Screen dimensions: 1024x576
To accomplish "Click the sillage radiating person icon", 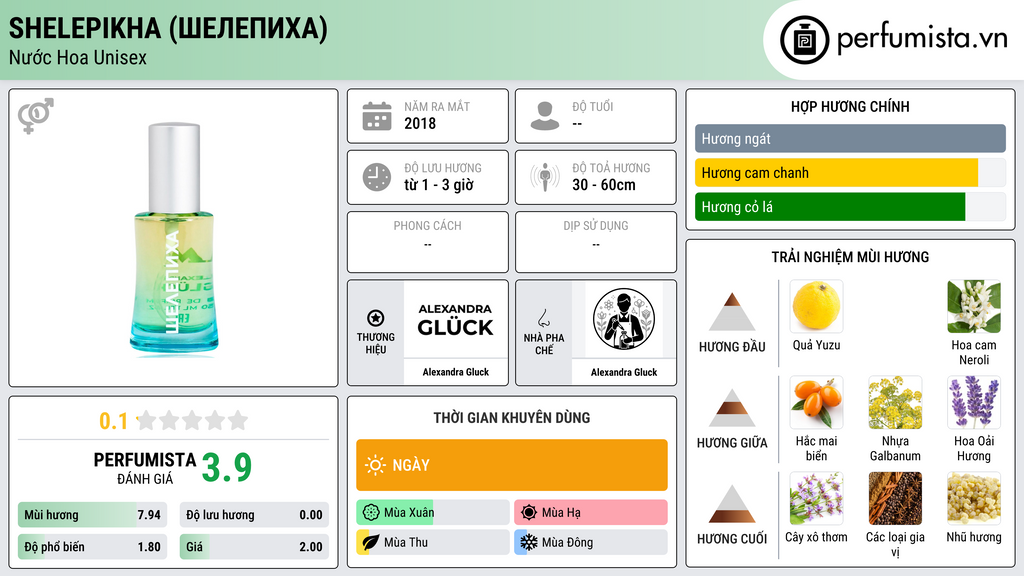I will 545,177.
